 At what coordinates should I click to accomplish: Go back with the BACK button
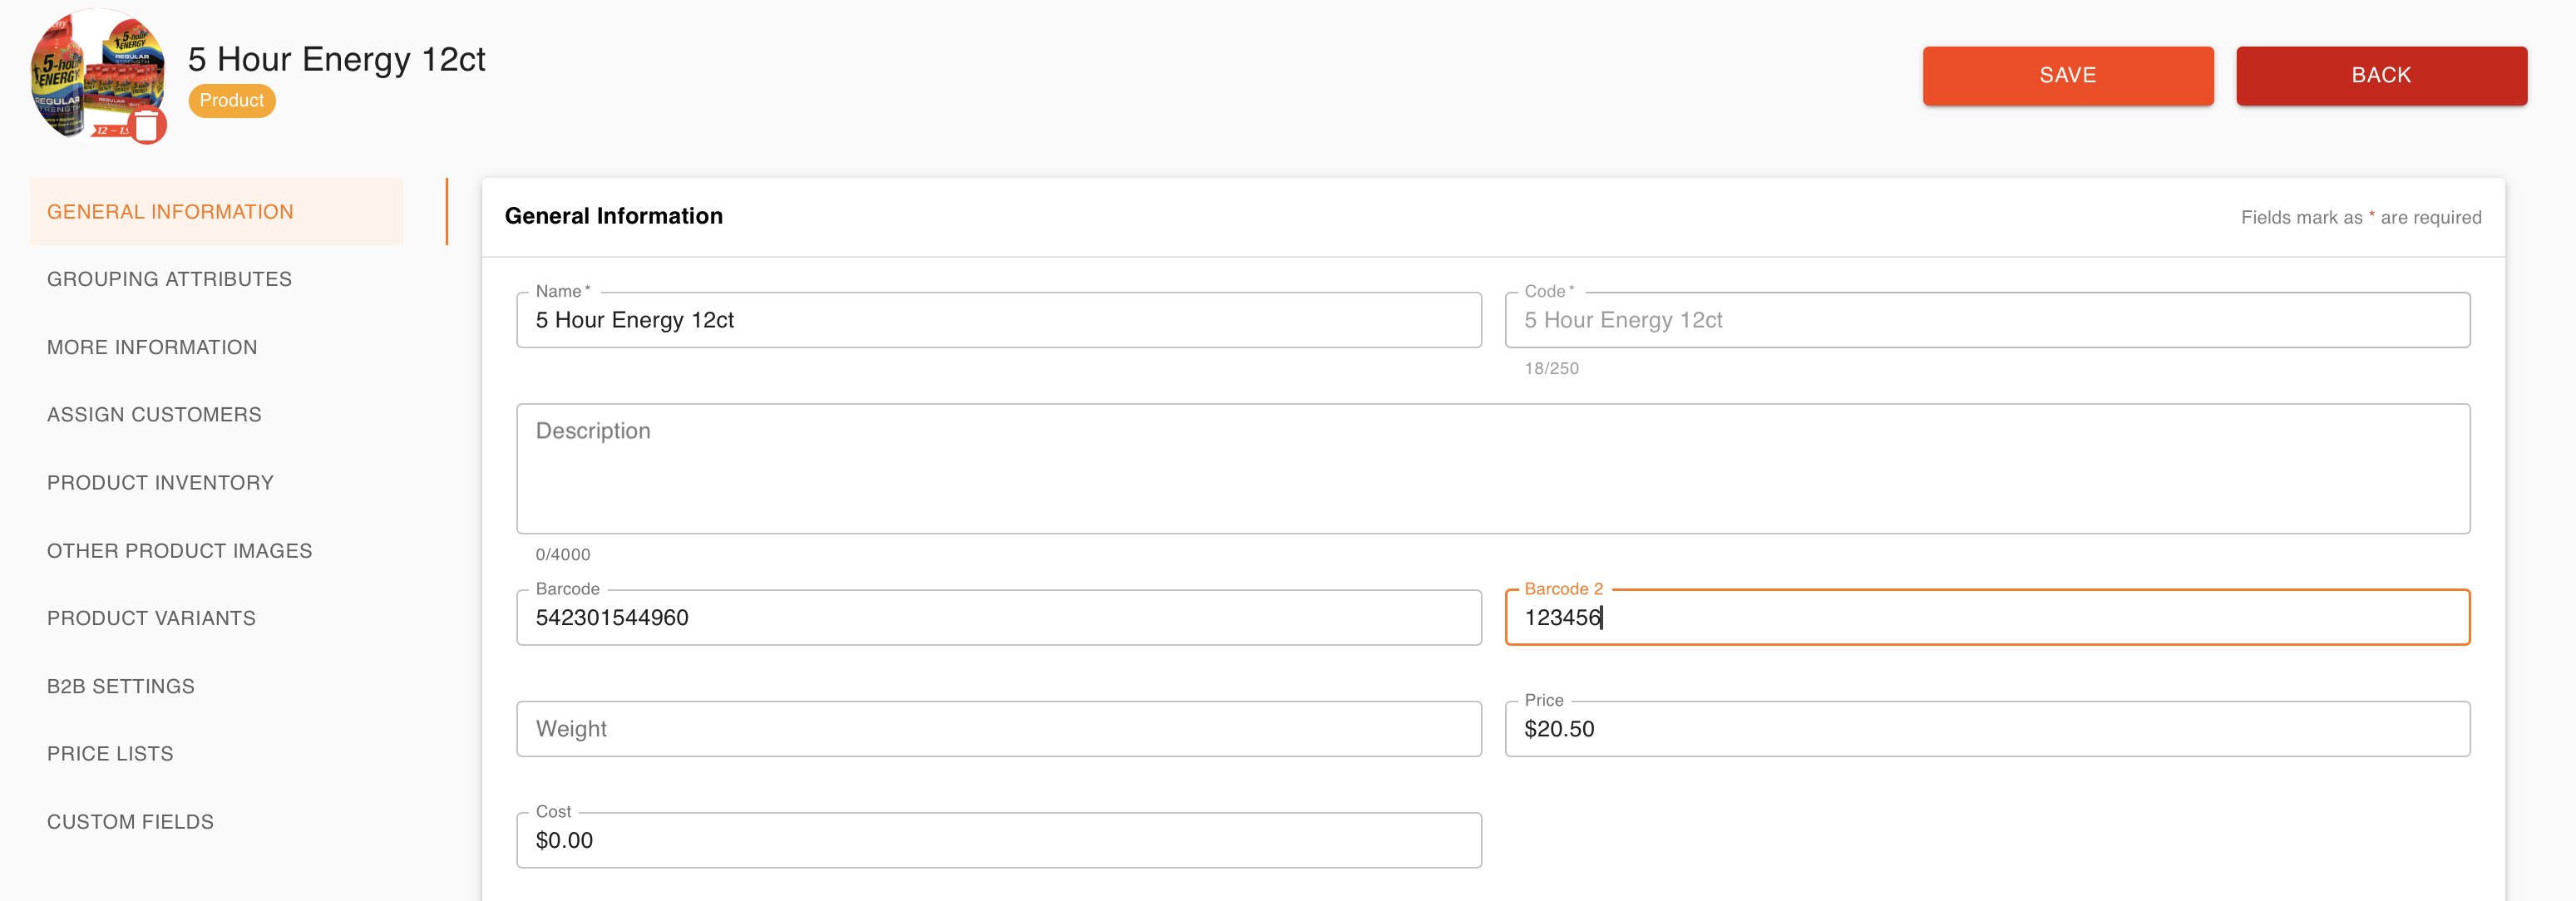(x=2381, y=75)
